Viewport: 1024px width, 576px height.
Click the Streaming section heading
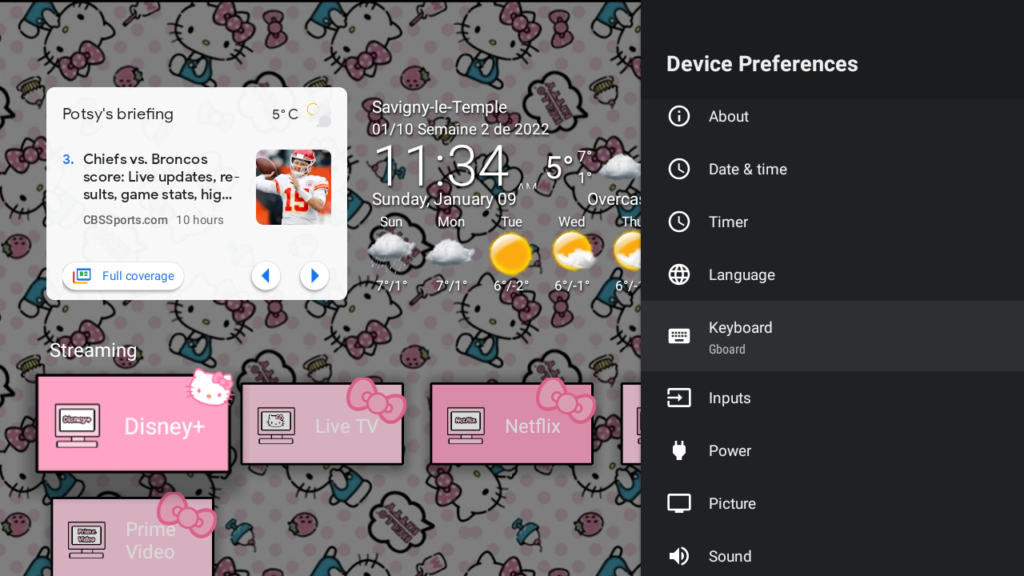click(x=93, y=351)
